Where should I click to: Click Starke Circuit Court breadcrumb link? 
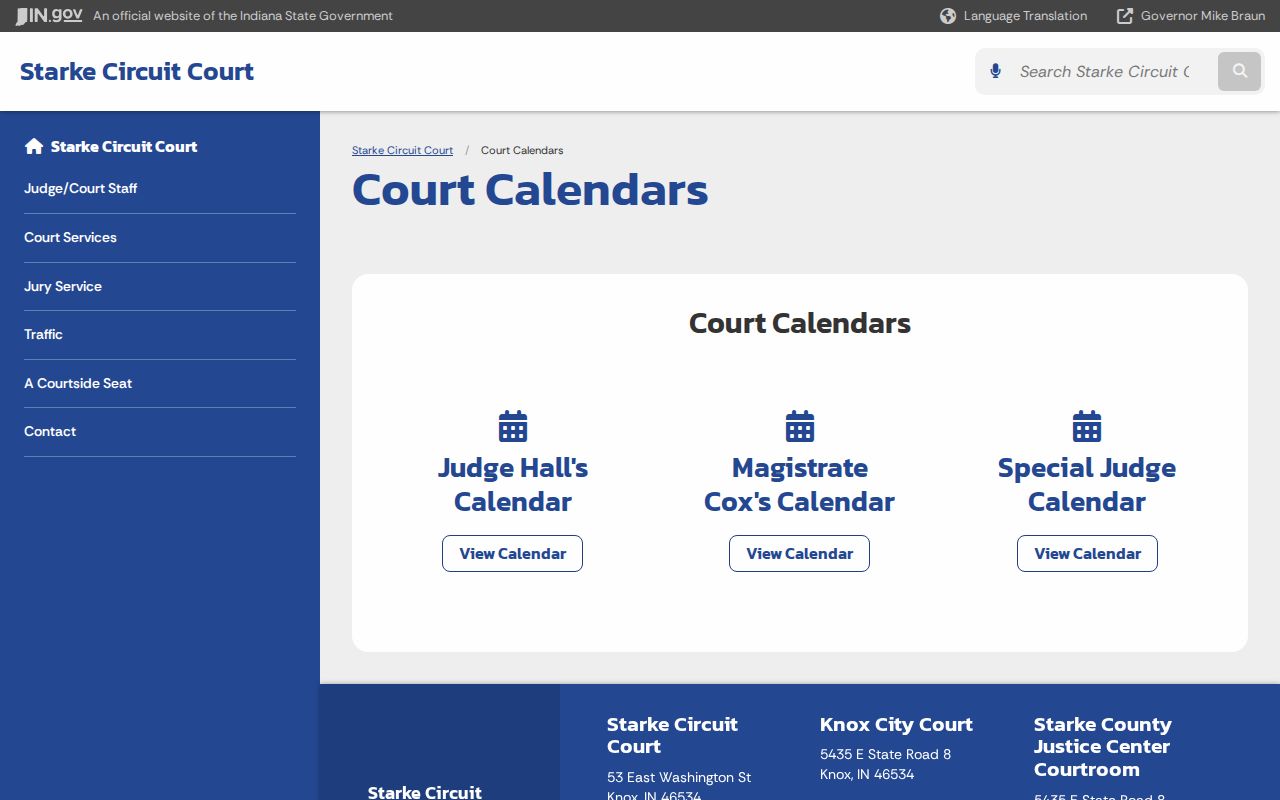(402, 150)
